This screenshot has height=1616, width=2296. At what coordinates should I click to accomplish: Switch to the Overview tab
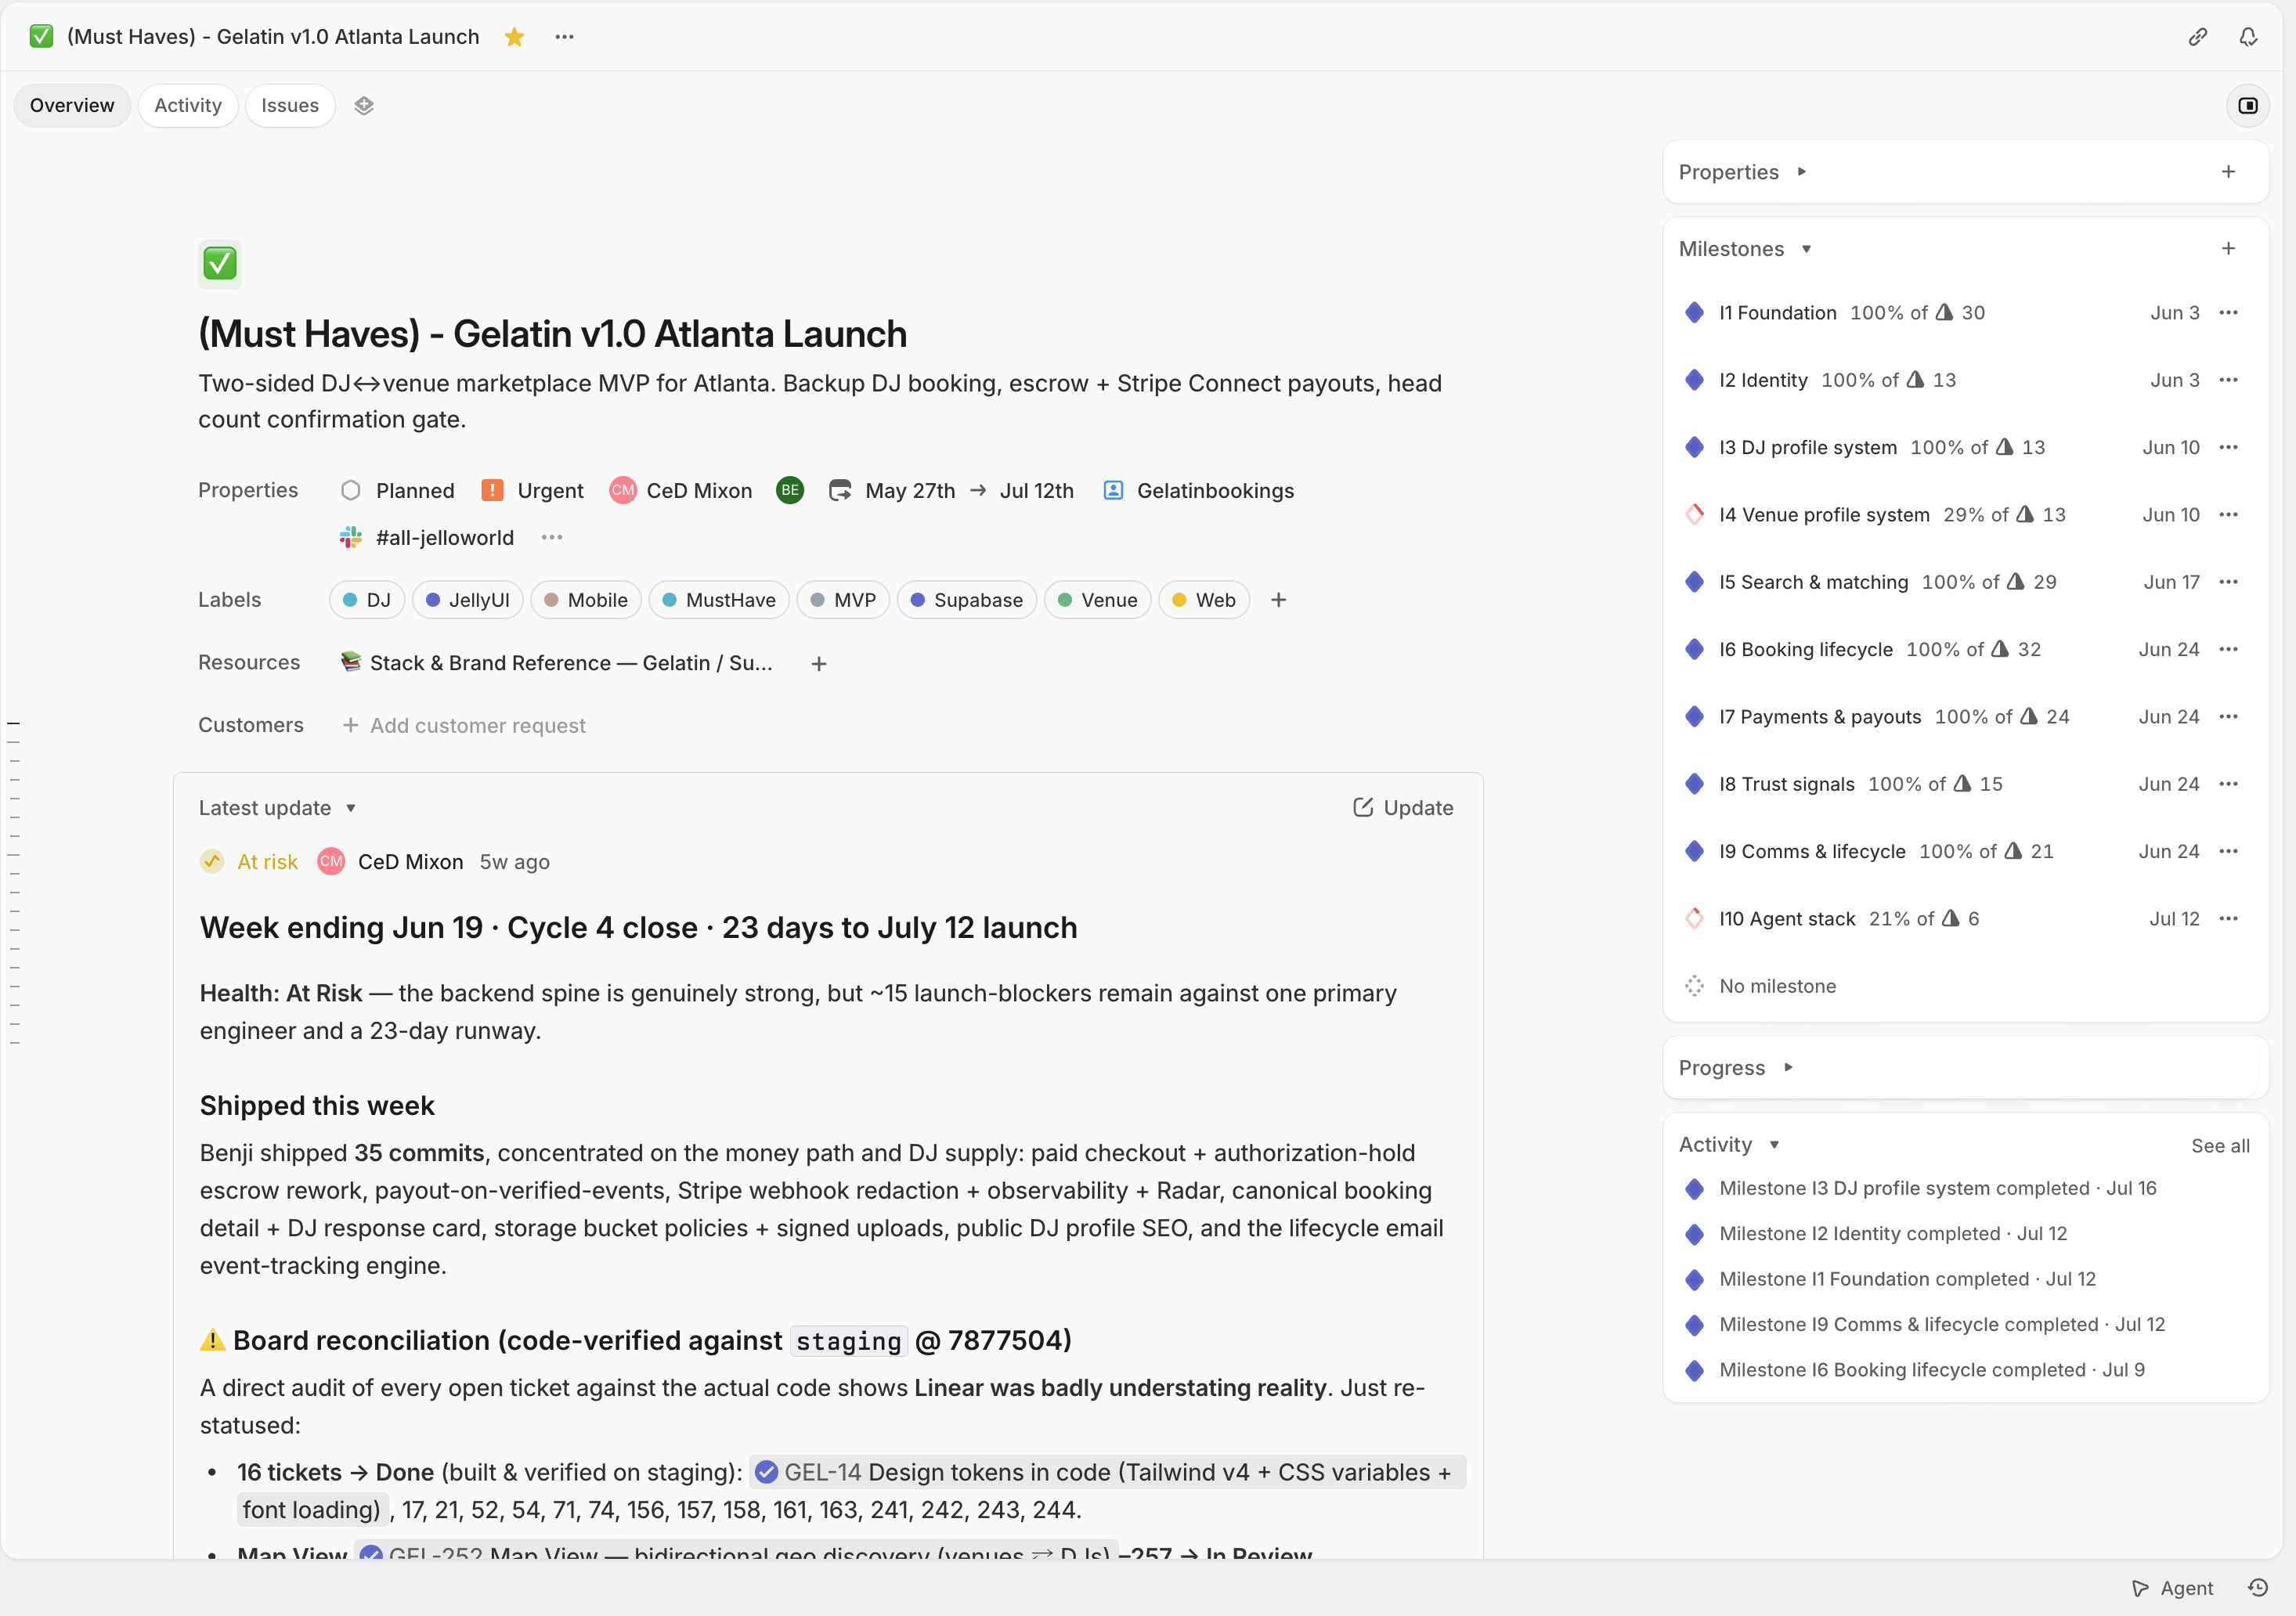(x=72, y=105)
